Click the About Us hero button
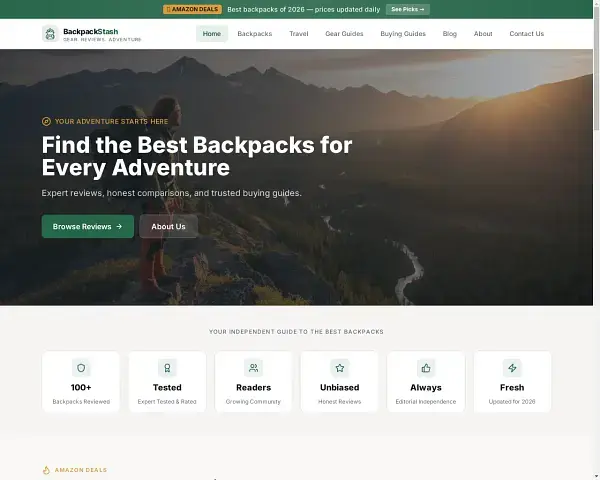600x480 pixels. pos(168,226)
